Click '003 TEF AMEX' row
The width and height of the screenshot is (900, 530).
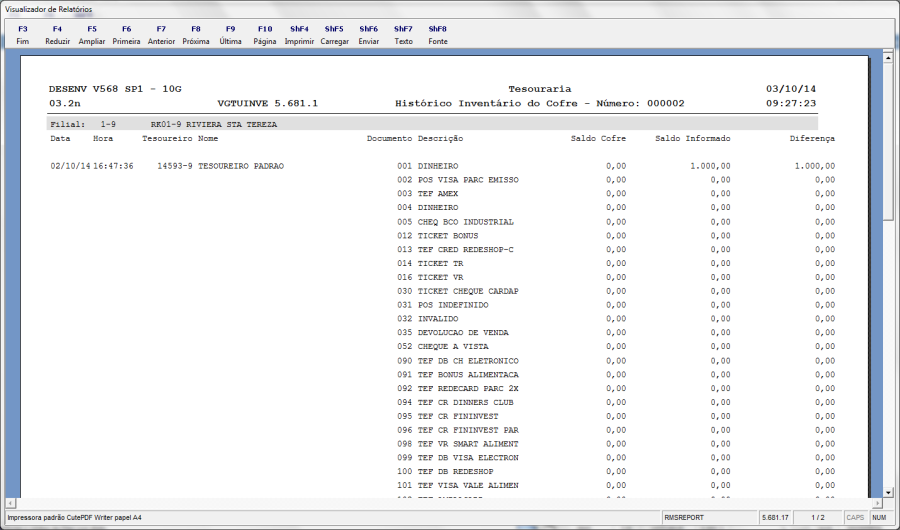tap(428, 194)
